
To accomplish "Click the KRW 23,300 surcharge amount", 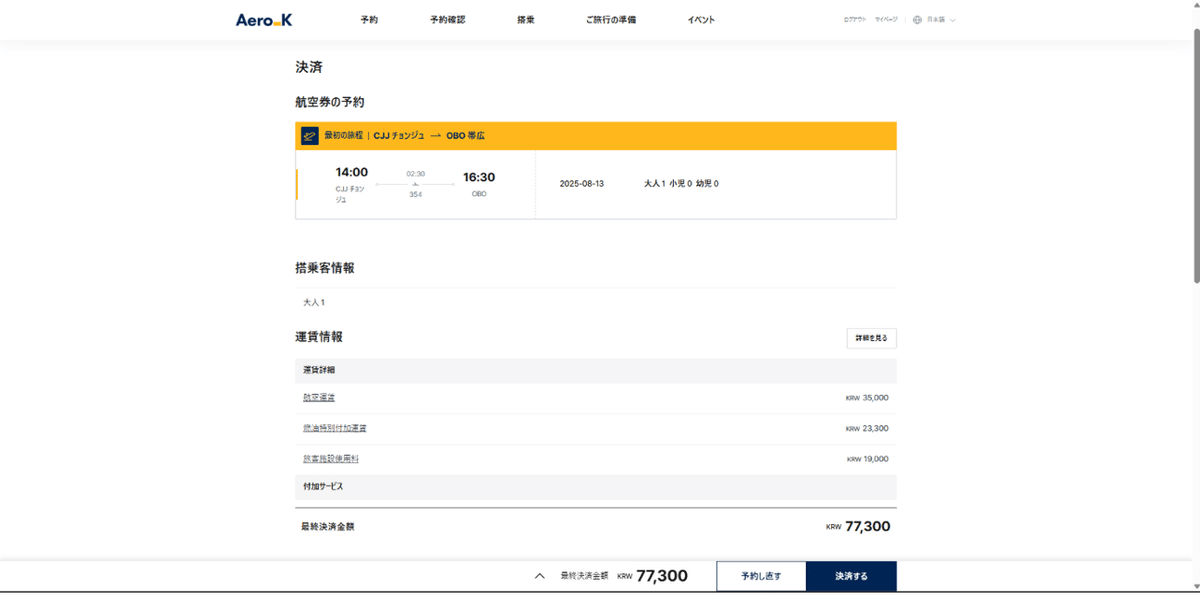I will pyautogui.click(x=867, y=428).
